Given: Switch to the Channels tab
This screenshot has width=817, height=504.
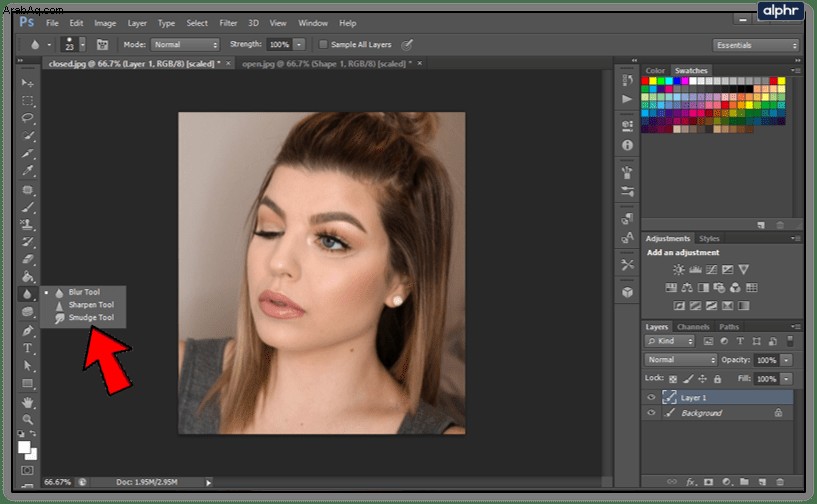Looking at the screenshot, I should [x=693, y=327].
